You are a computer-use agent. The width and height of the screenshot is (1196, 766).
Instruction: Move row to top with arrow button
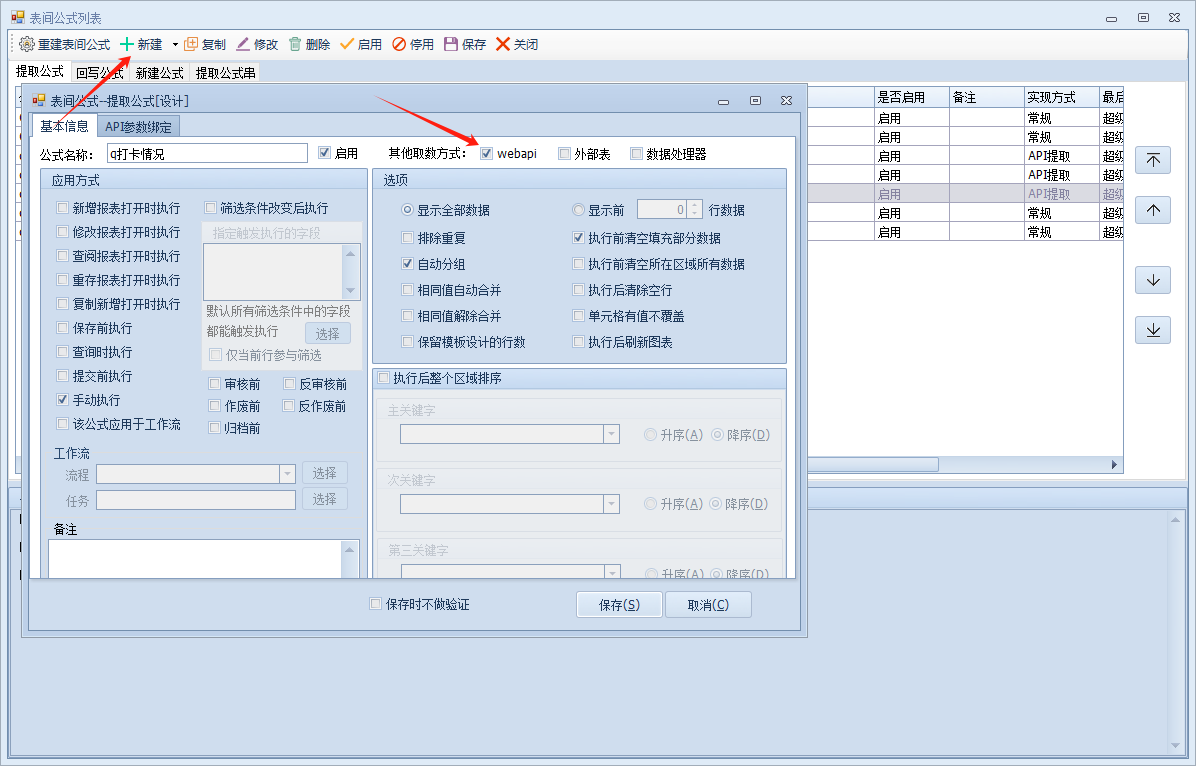(x=1152, y=161)
